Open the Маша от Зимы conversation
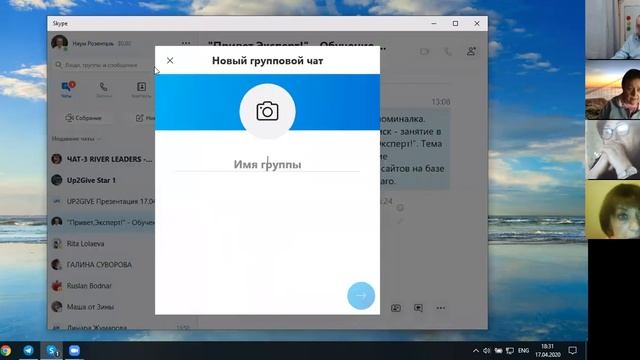The height and width of the screenshot is (360, 640). pos(103,307)
